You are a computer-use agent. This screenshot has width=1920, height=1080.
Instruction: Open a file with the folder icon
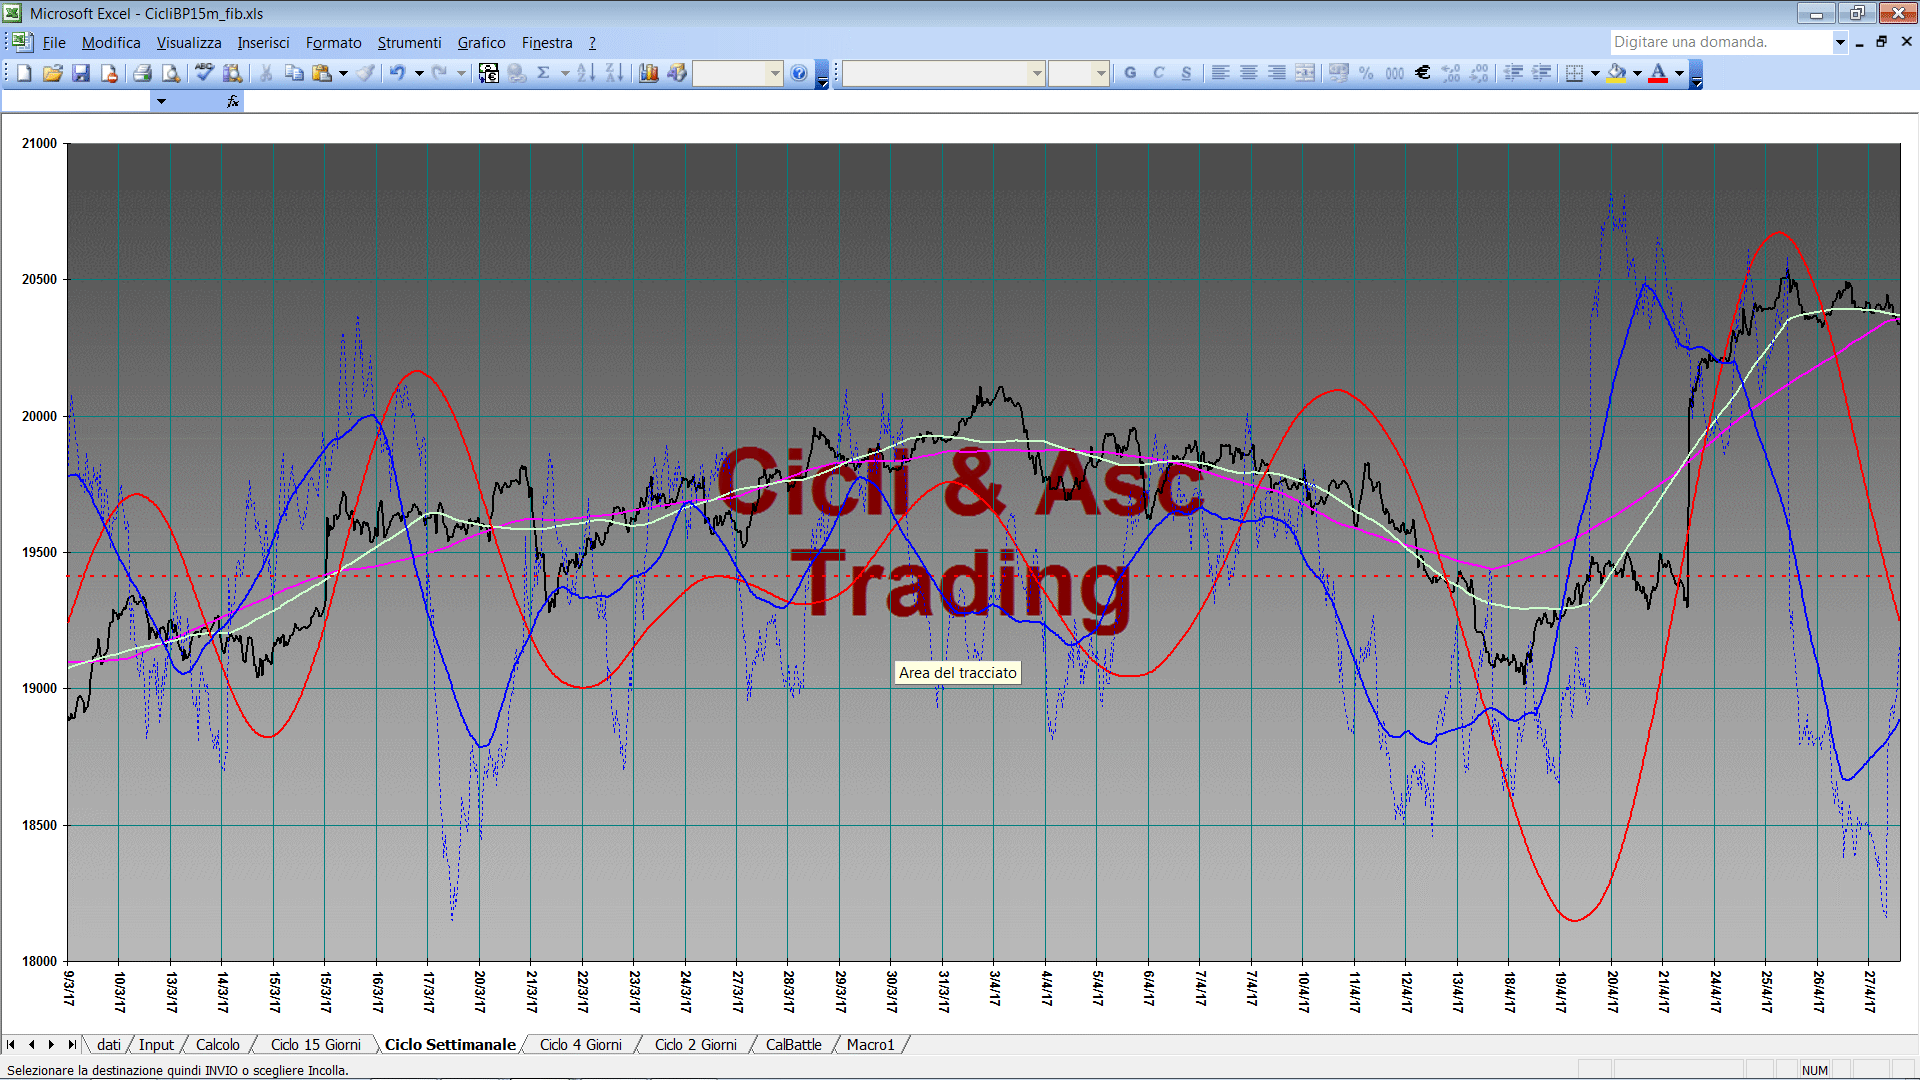coord(53,73)
